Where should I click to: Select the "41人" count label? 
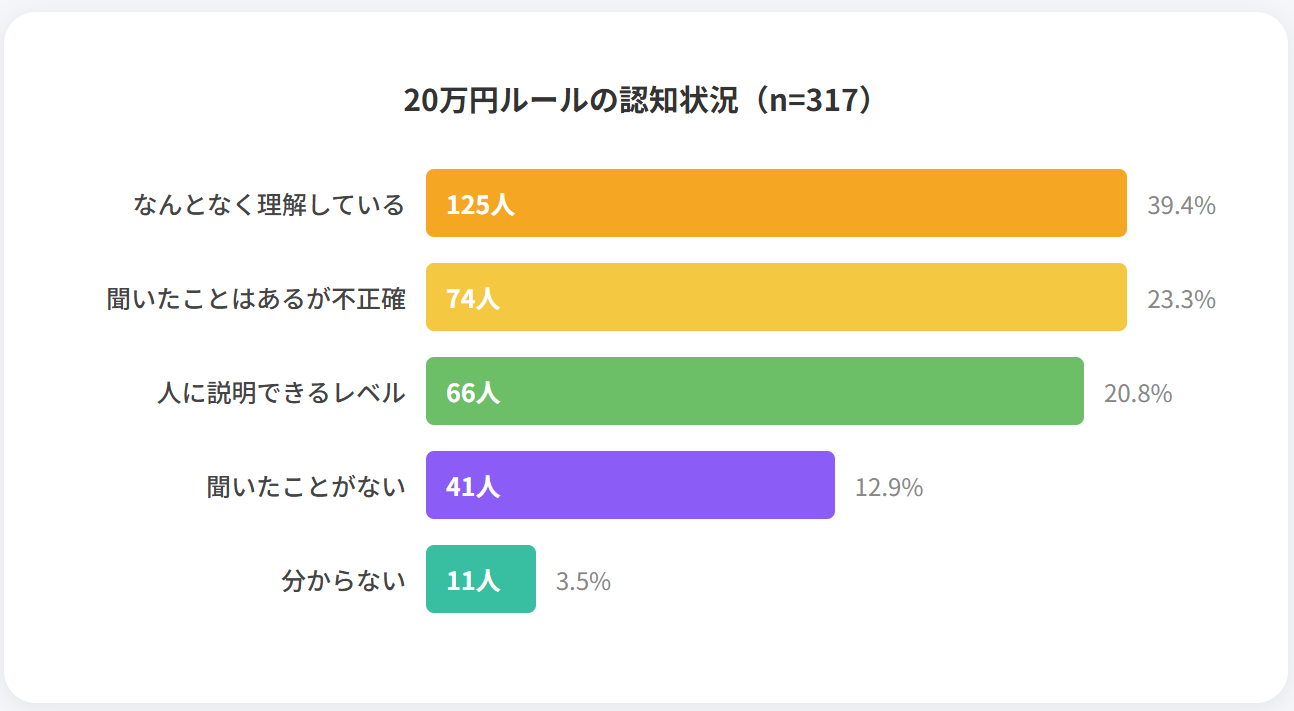[473, 487]
